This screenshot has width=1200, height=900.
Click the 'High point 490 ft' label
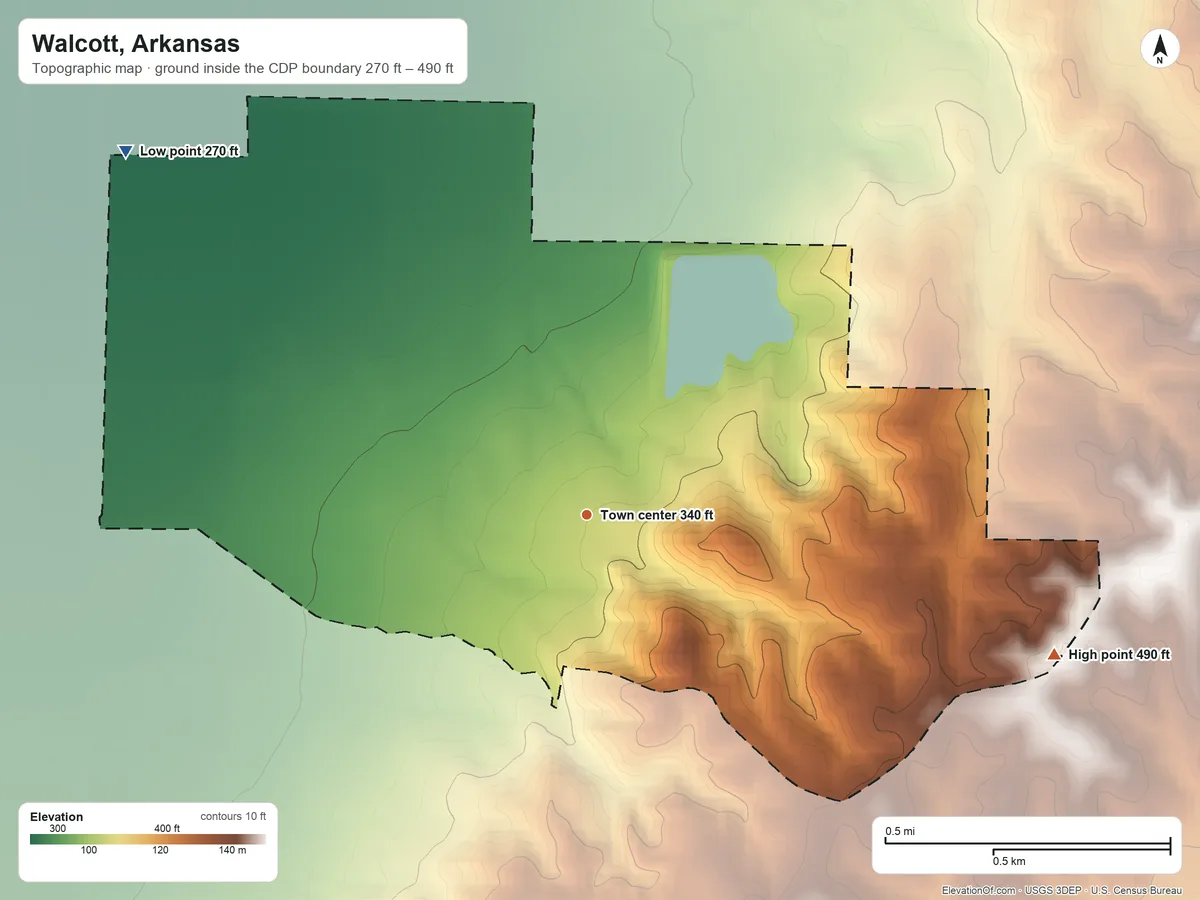(x=1119, y=655)
